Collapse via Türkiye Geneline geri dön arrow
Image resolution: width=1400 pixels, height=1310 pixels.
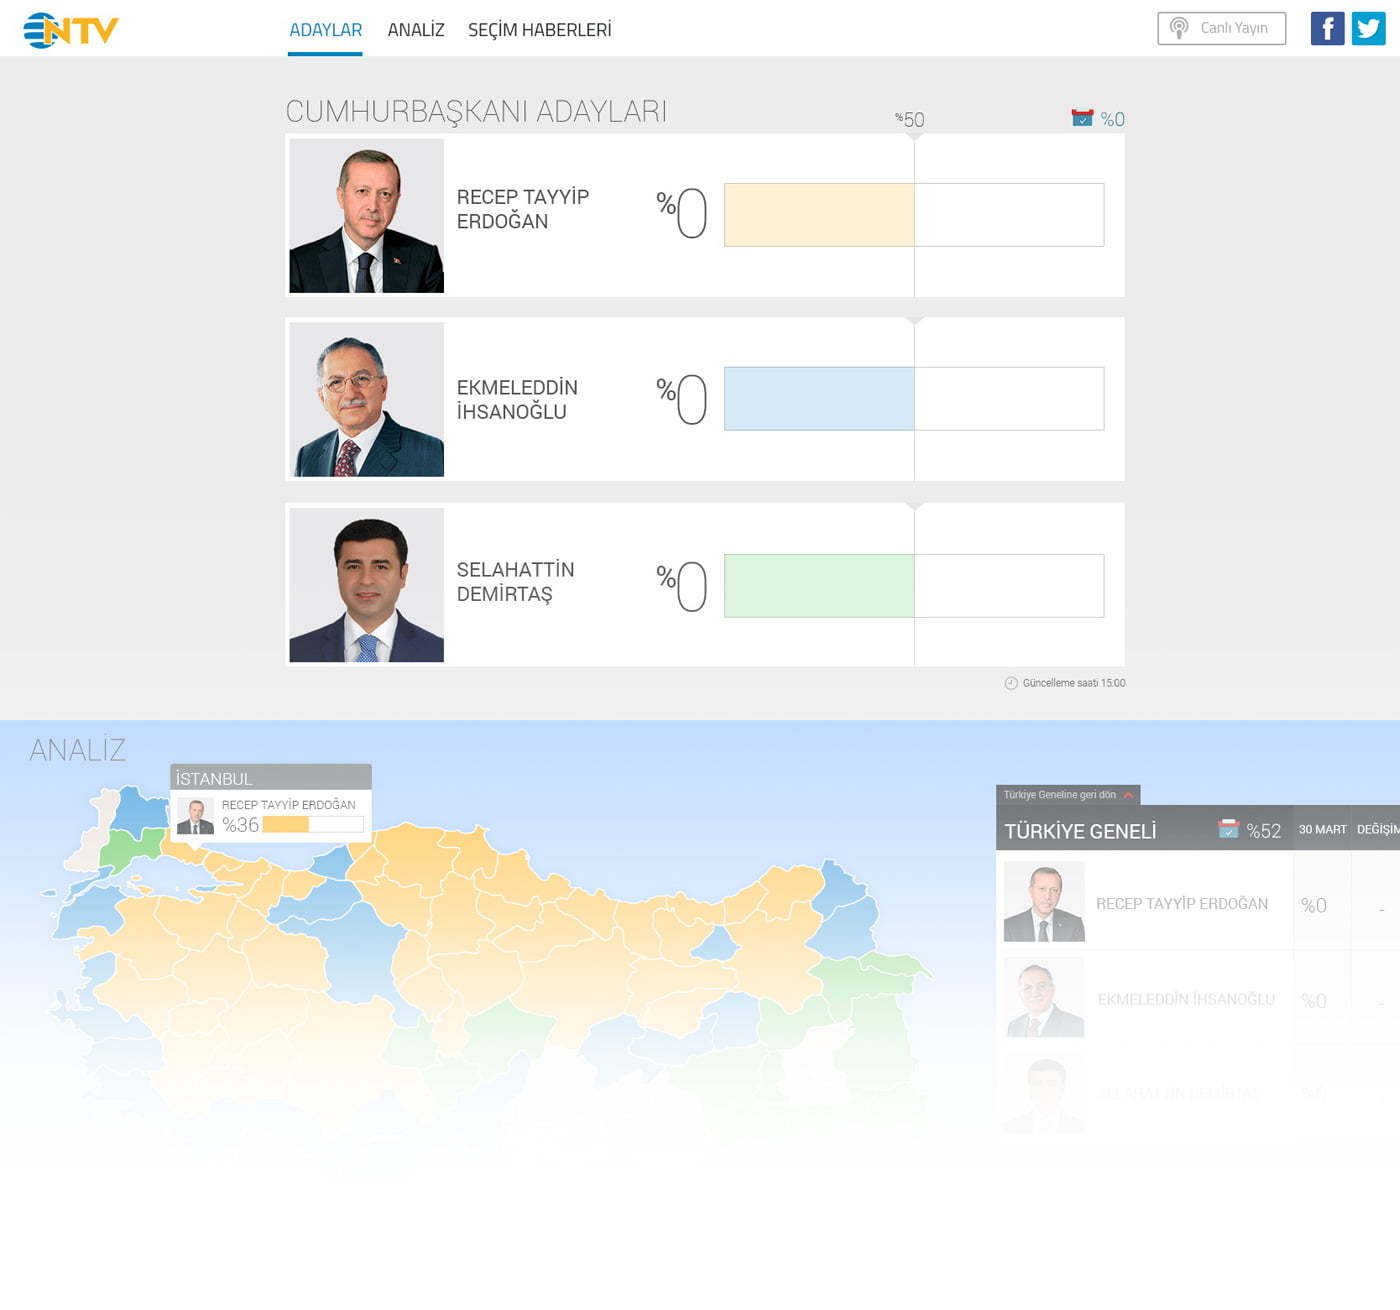1129,795
